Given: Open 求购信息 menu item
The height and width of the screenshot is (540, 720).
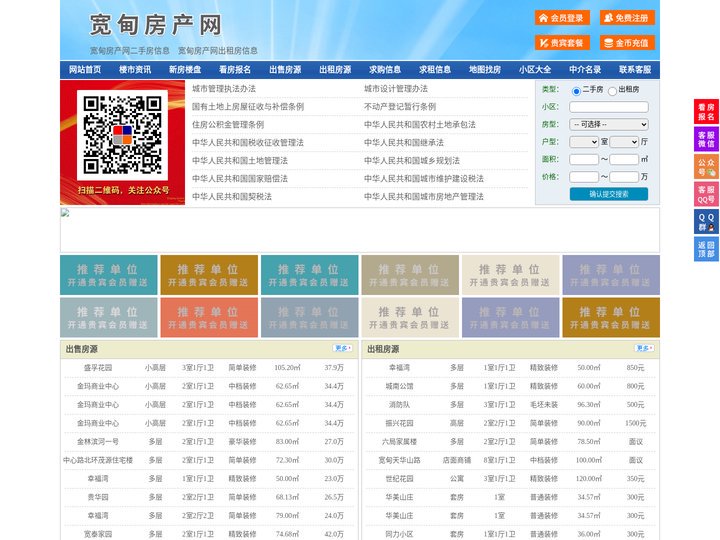Looking at the screenshot, I should [x=385, y=70].
